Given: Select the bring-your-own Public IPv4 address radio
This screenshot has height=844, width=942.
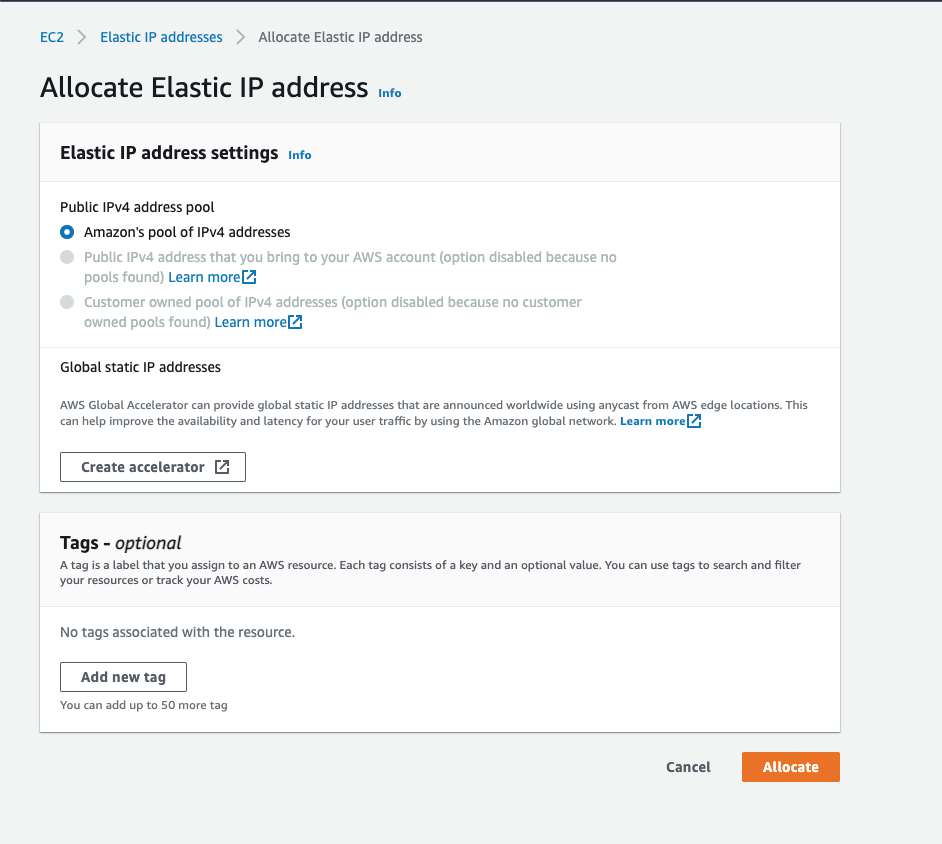Looking at the screenshot, I should [67, 257].
